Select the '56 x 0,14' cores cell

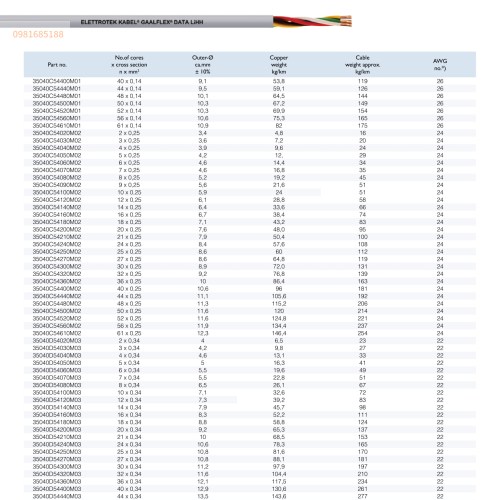[129, 118]
